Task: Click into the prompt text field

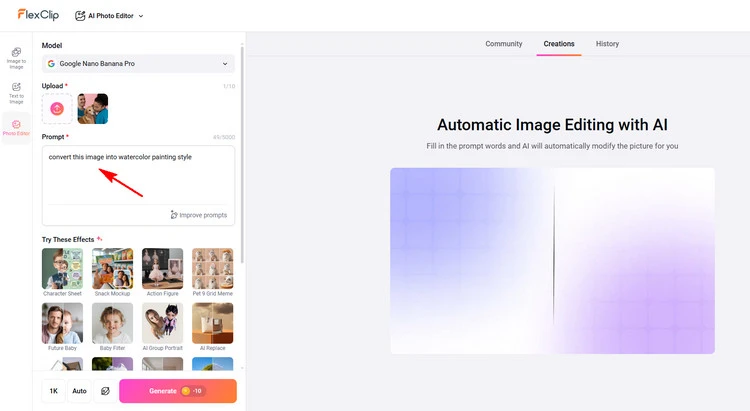Action: 138,175
